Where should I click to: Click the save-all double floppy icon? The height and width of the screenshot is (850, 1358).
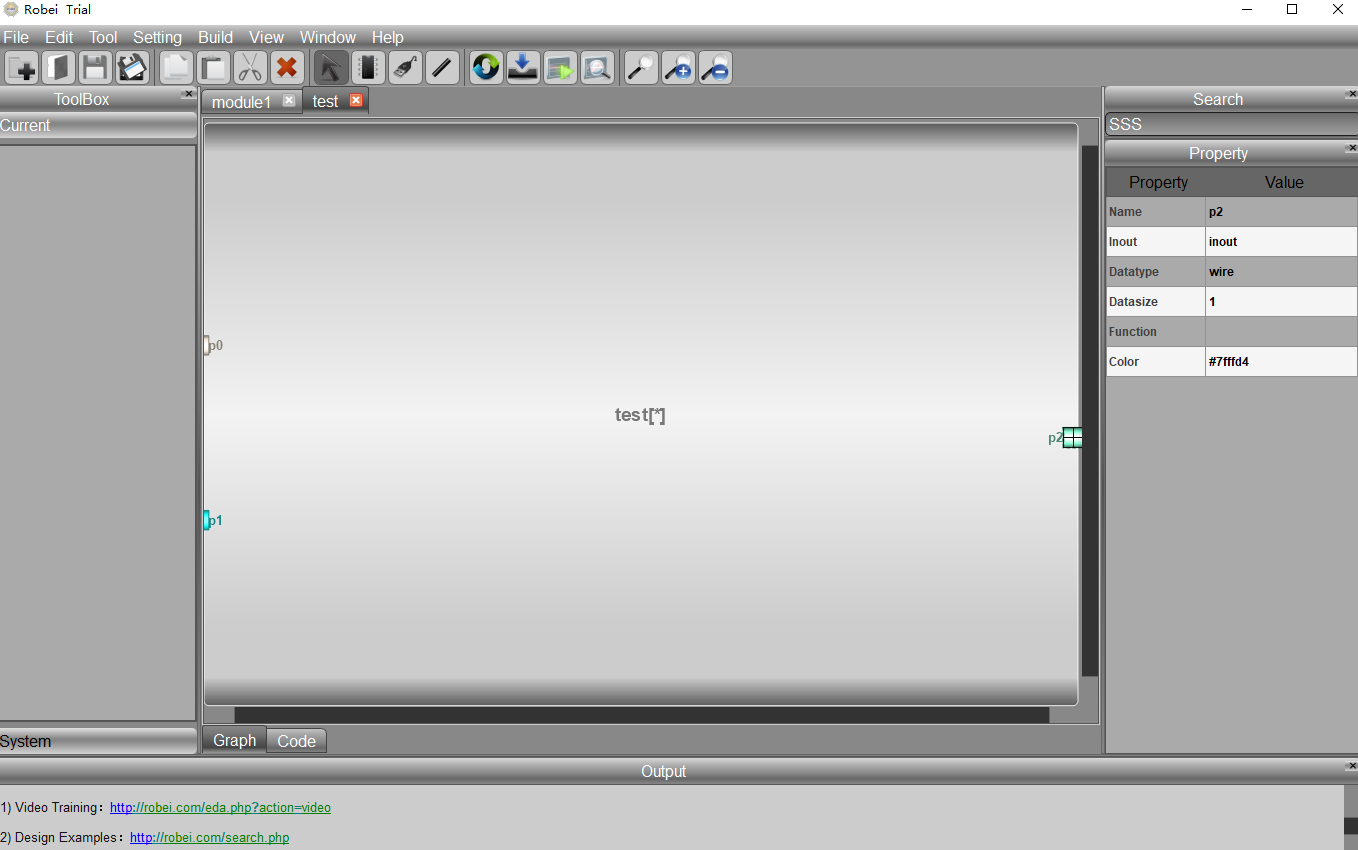(x=132, y=68)
